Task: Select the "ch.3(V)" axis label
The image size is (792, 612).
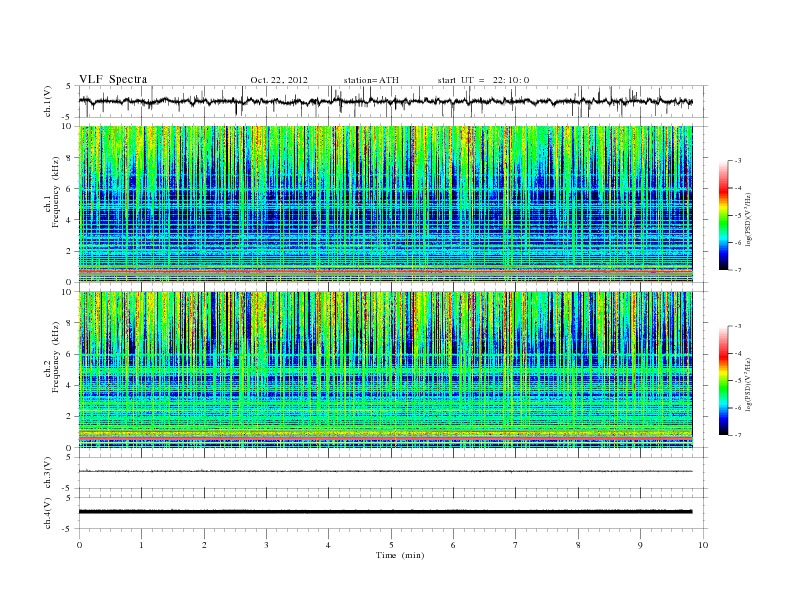Action: coord(48,473)
